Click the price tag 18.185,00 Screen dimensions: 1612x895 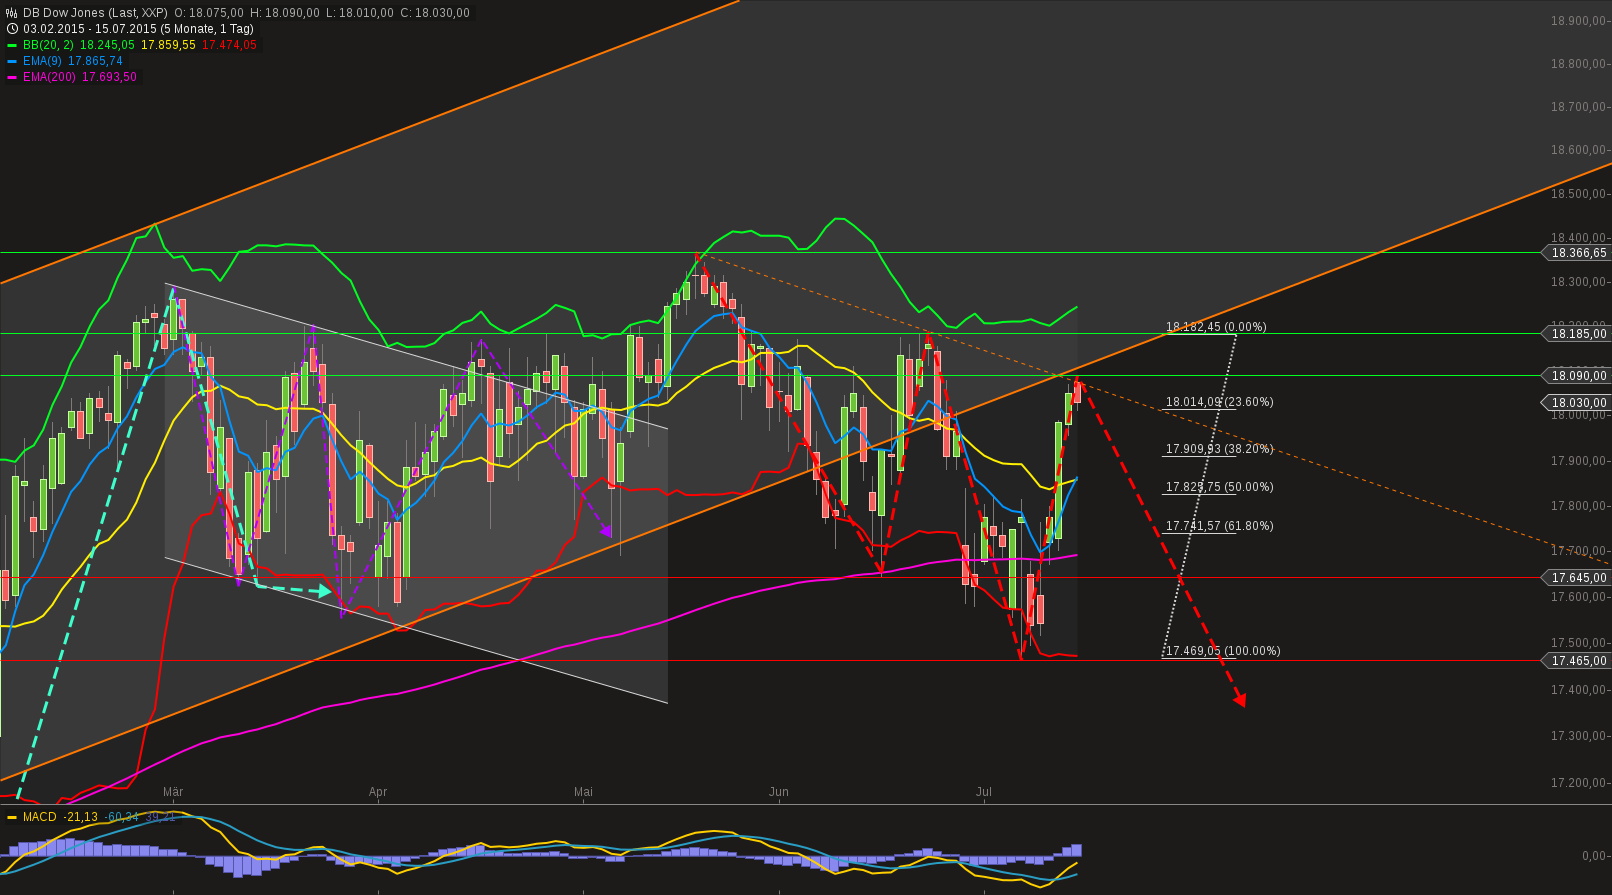pyautogui.click(x=1578, y=333)
